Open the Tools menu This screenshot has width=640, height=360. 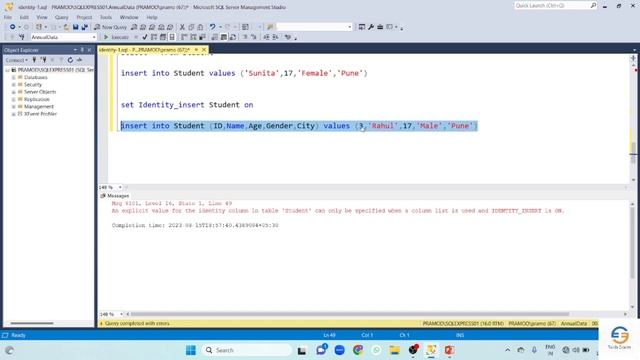[x=106, y=17]
